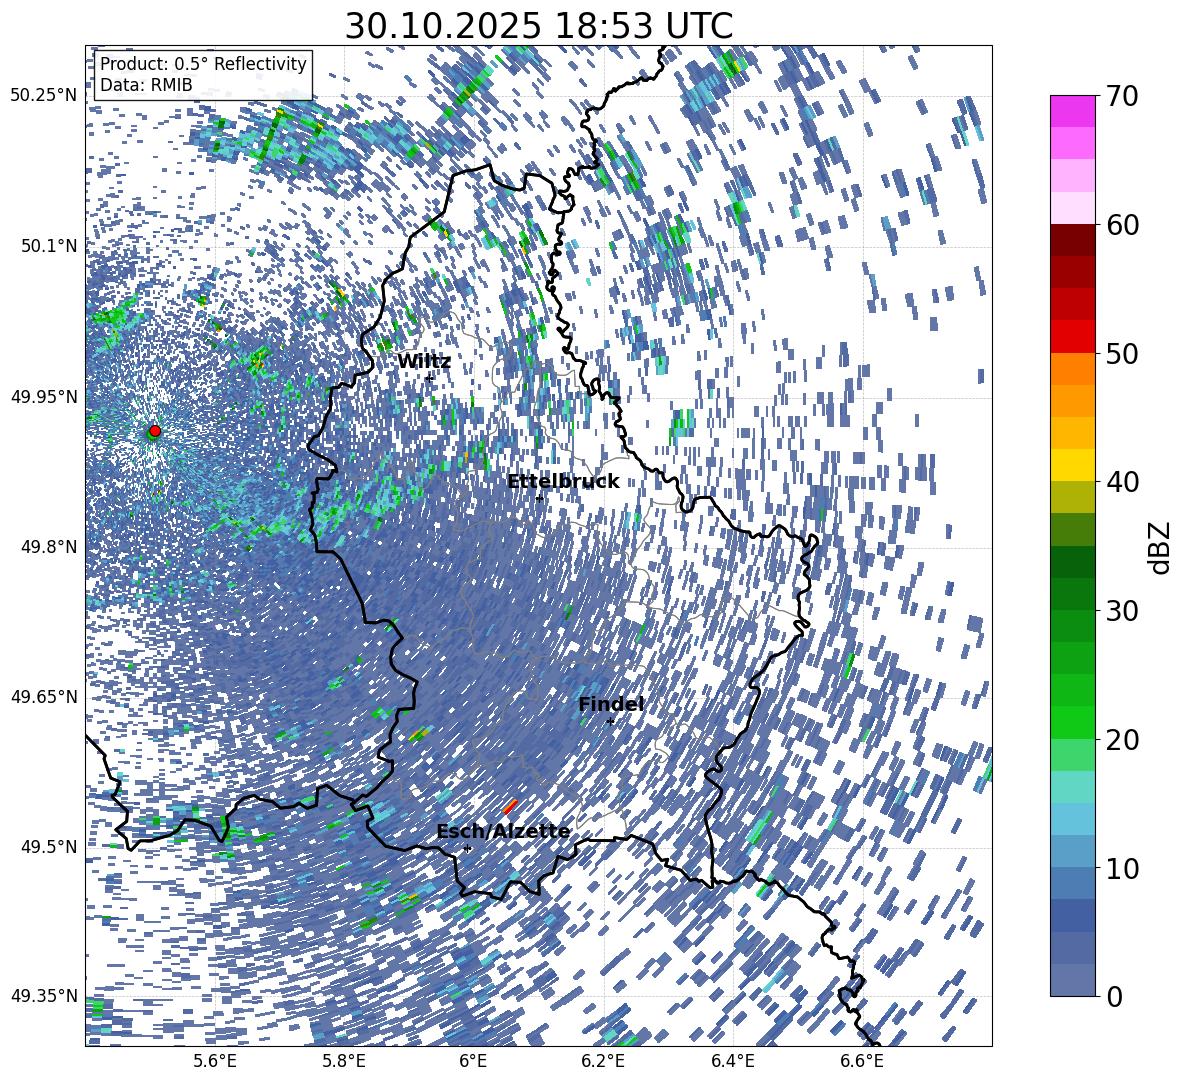Click the title 30.10.2025 18:53 UTC
The width and height of the screenshot is (1184, 1081).
tap(538, 26)
